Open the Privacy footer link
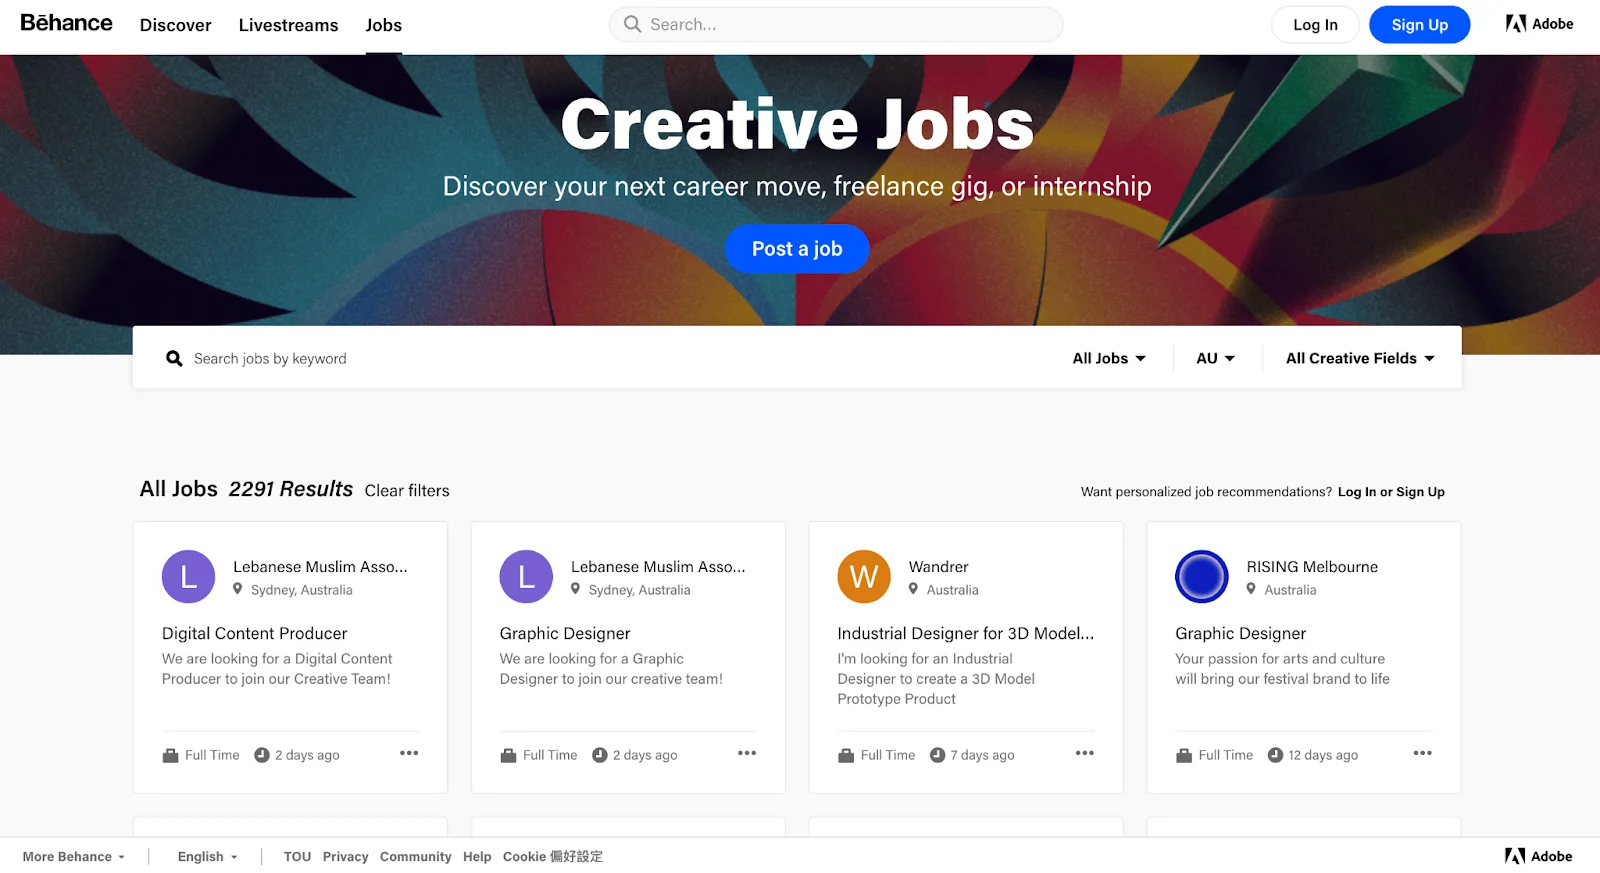 pyautogui.click(x=345, y=857)
